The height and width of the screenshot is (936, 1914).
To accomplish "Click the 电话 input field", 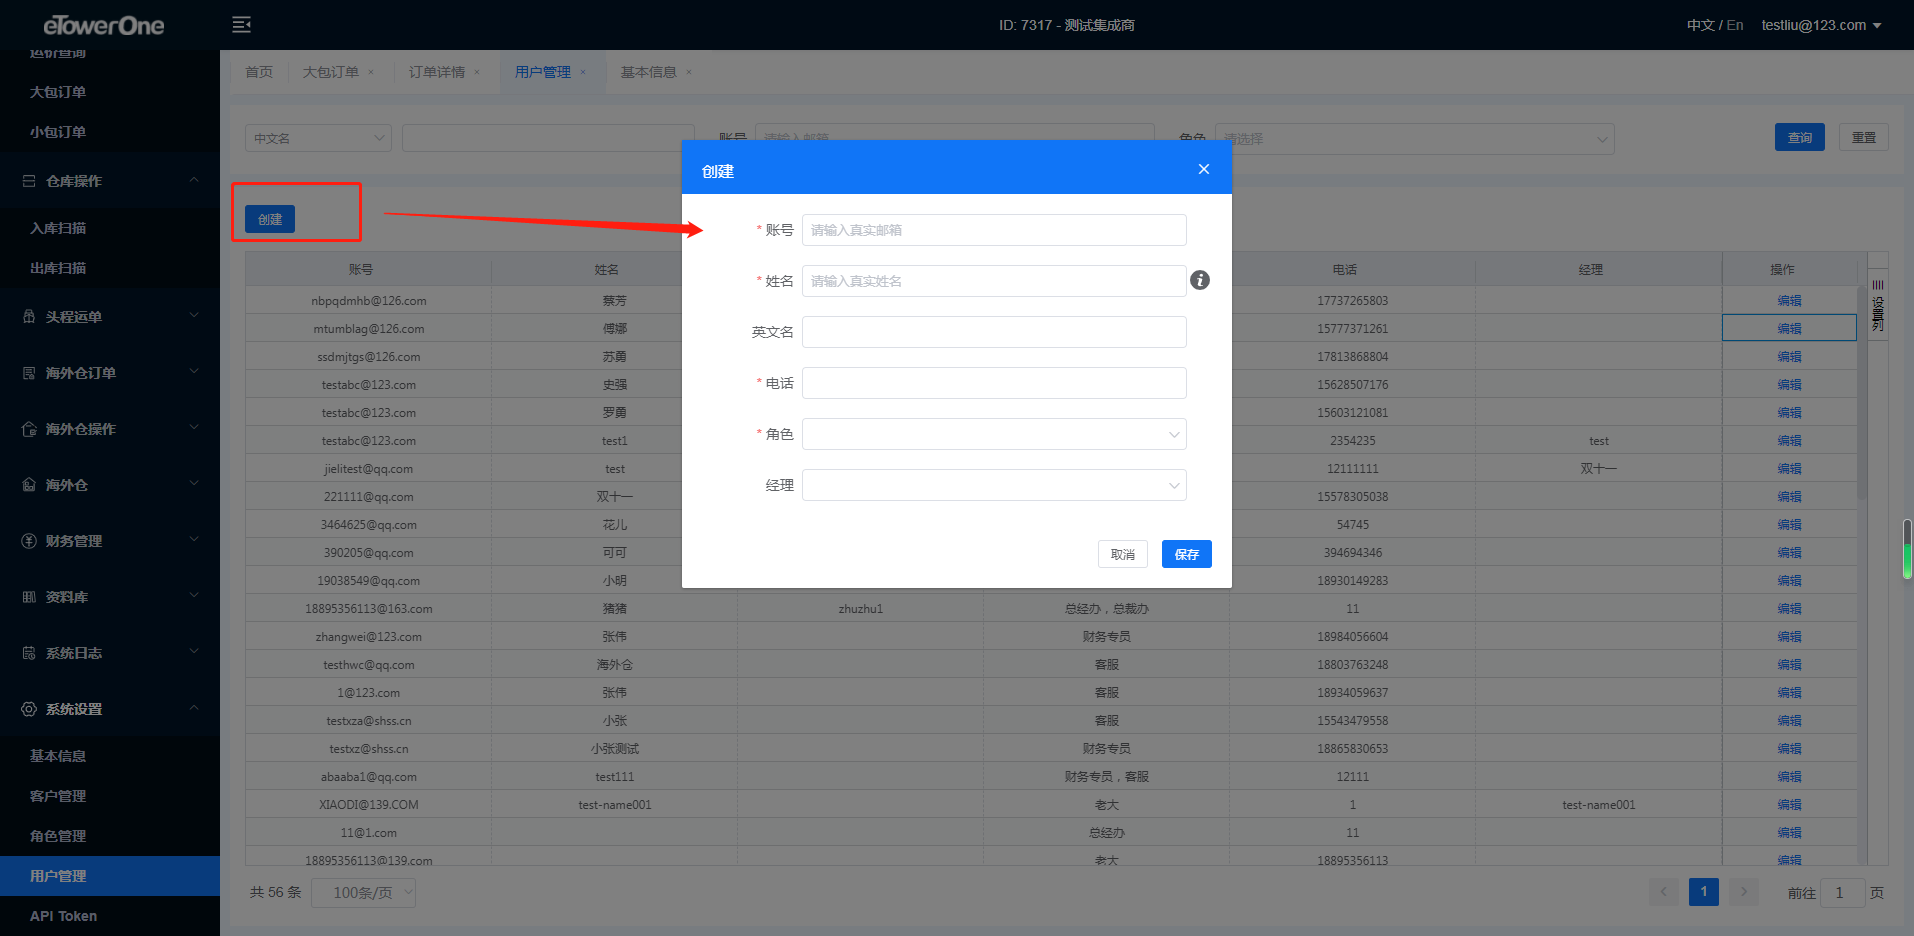I will pyautogui.click(x=994, y=383).
